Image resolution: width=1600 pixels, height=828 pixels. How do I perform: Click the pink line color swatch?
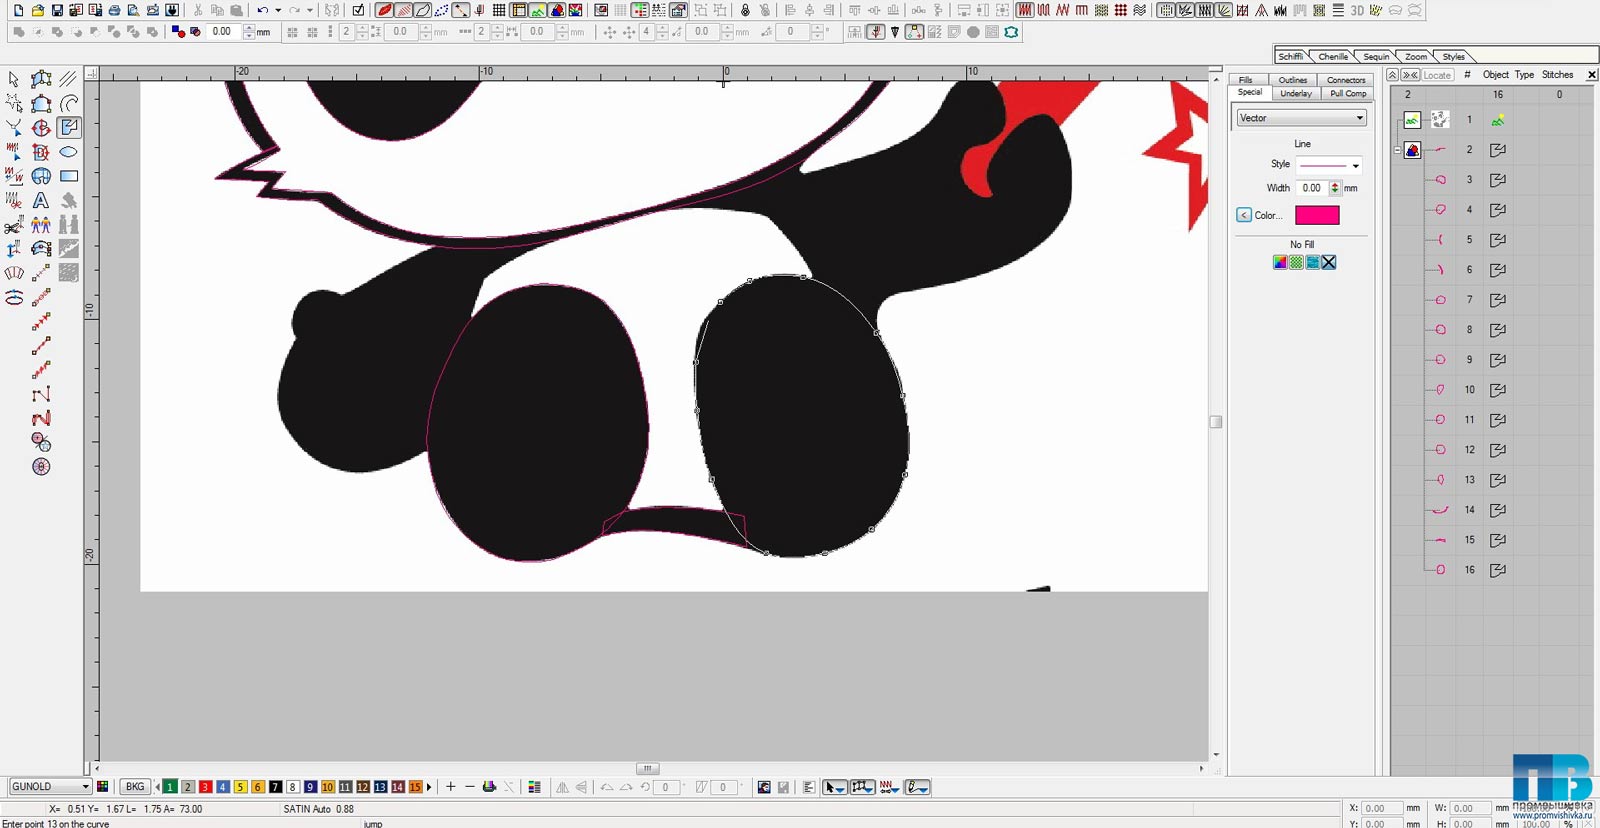(1317, 215)
